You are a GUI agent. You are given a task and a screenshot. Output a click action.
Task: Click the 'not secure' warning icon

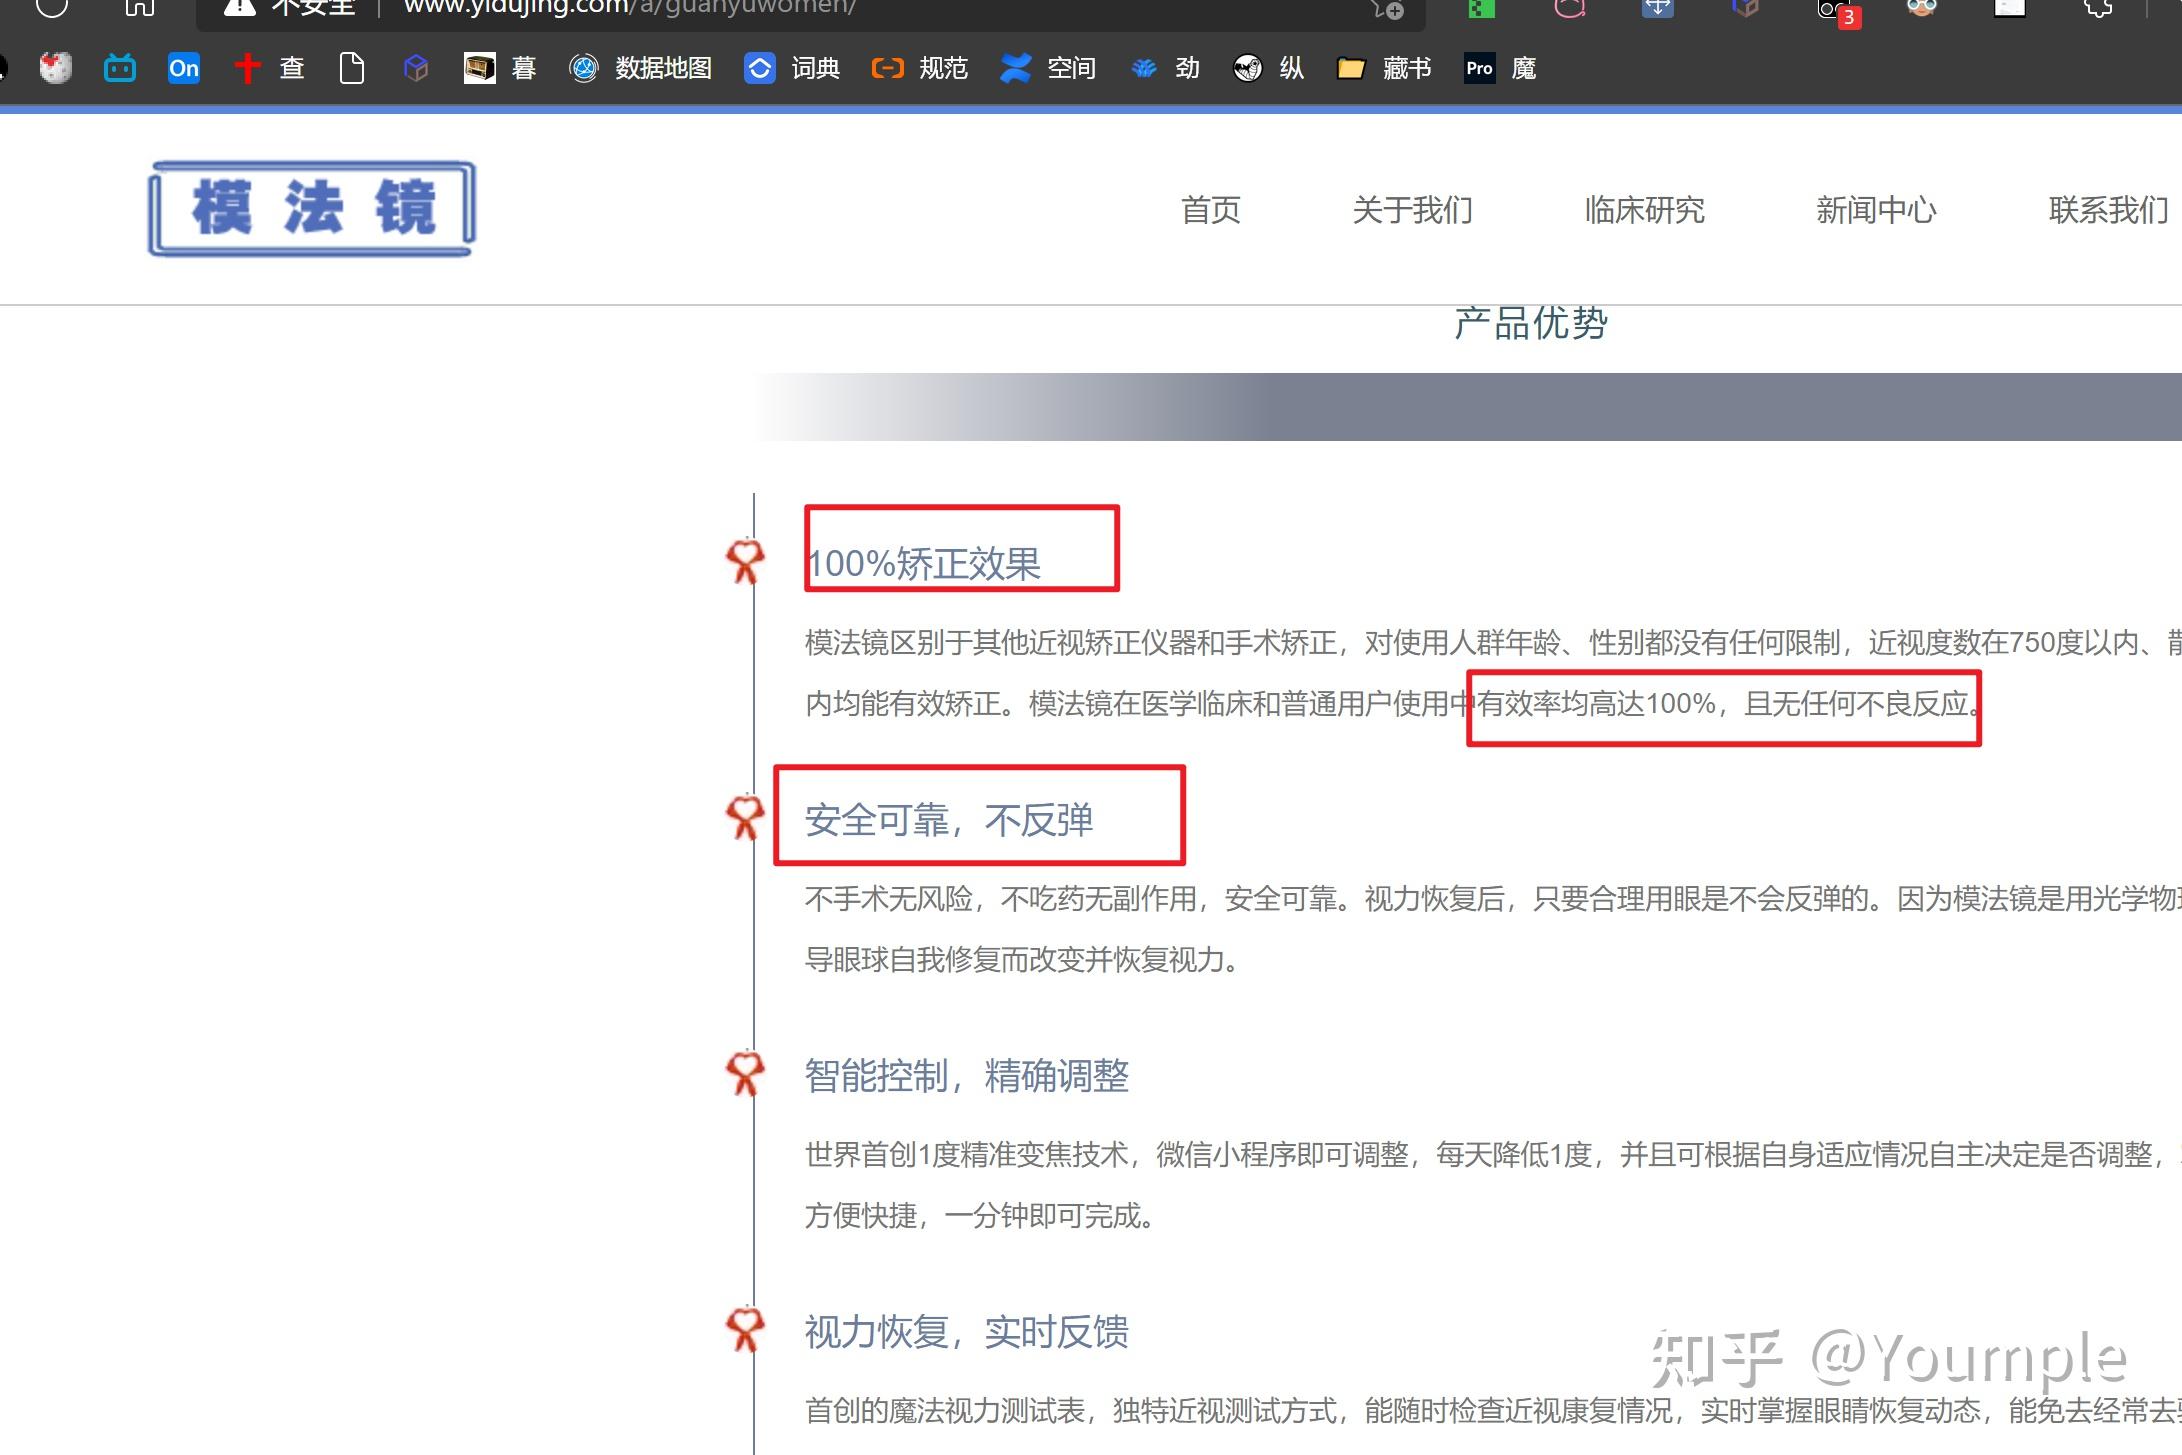tap(239, 8)
